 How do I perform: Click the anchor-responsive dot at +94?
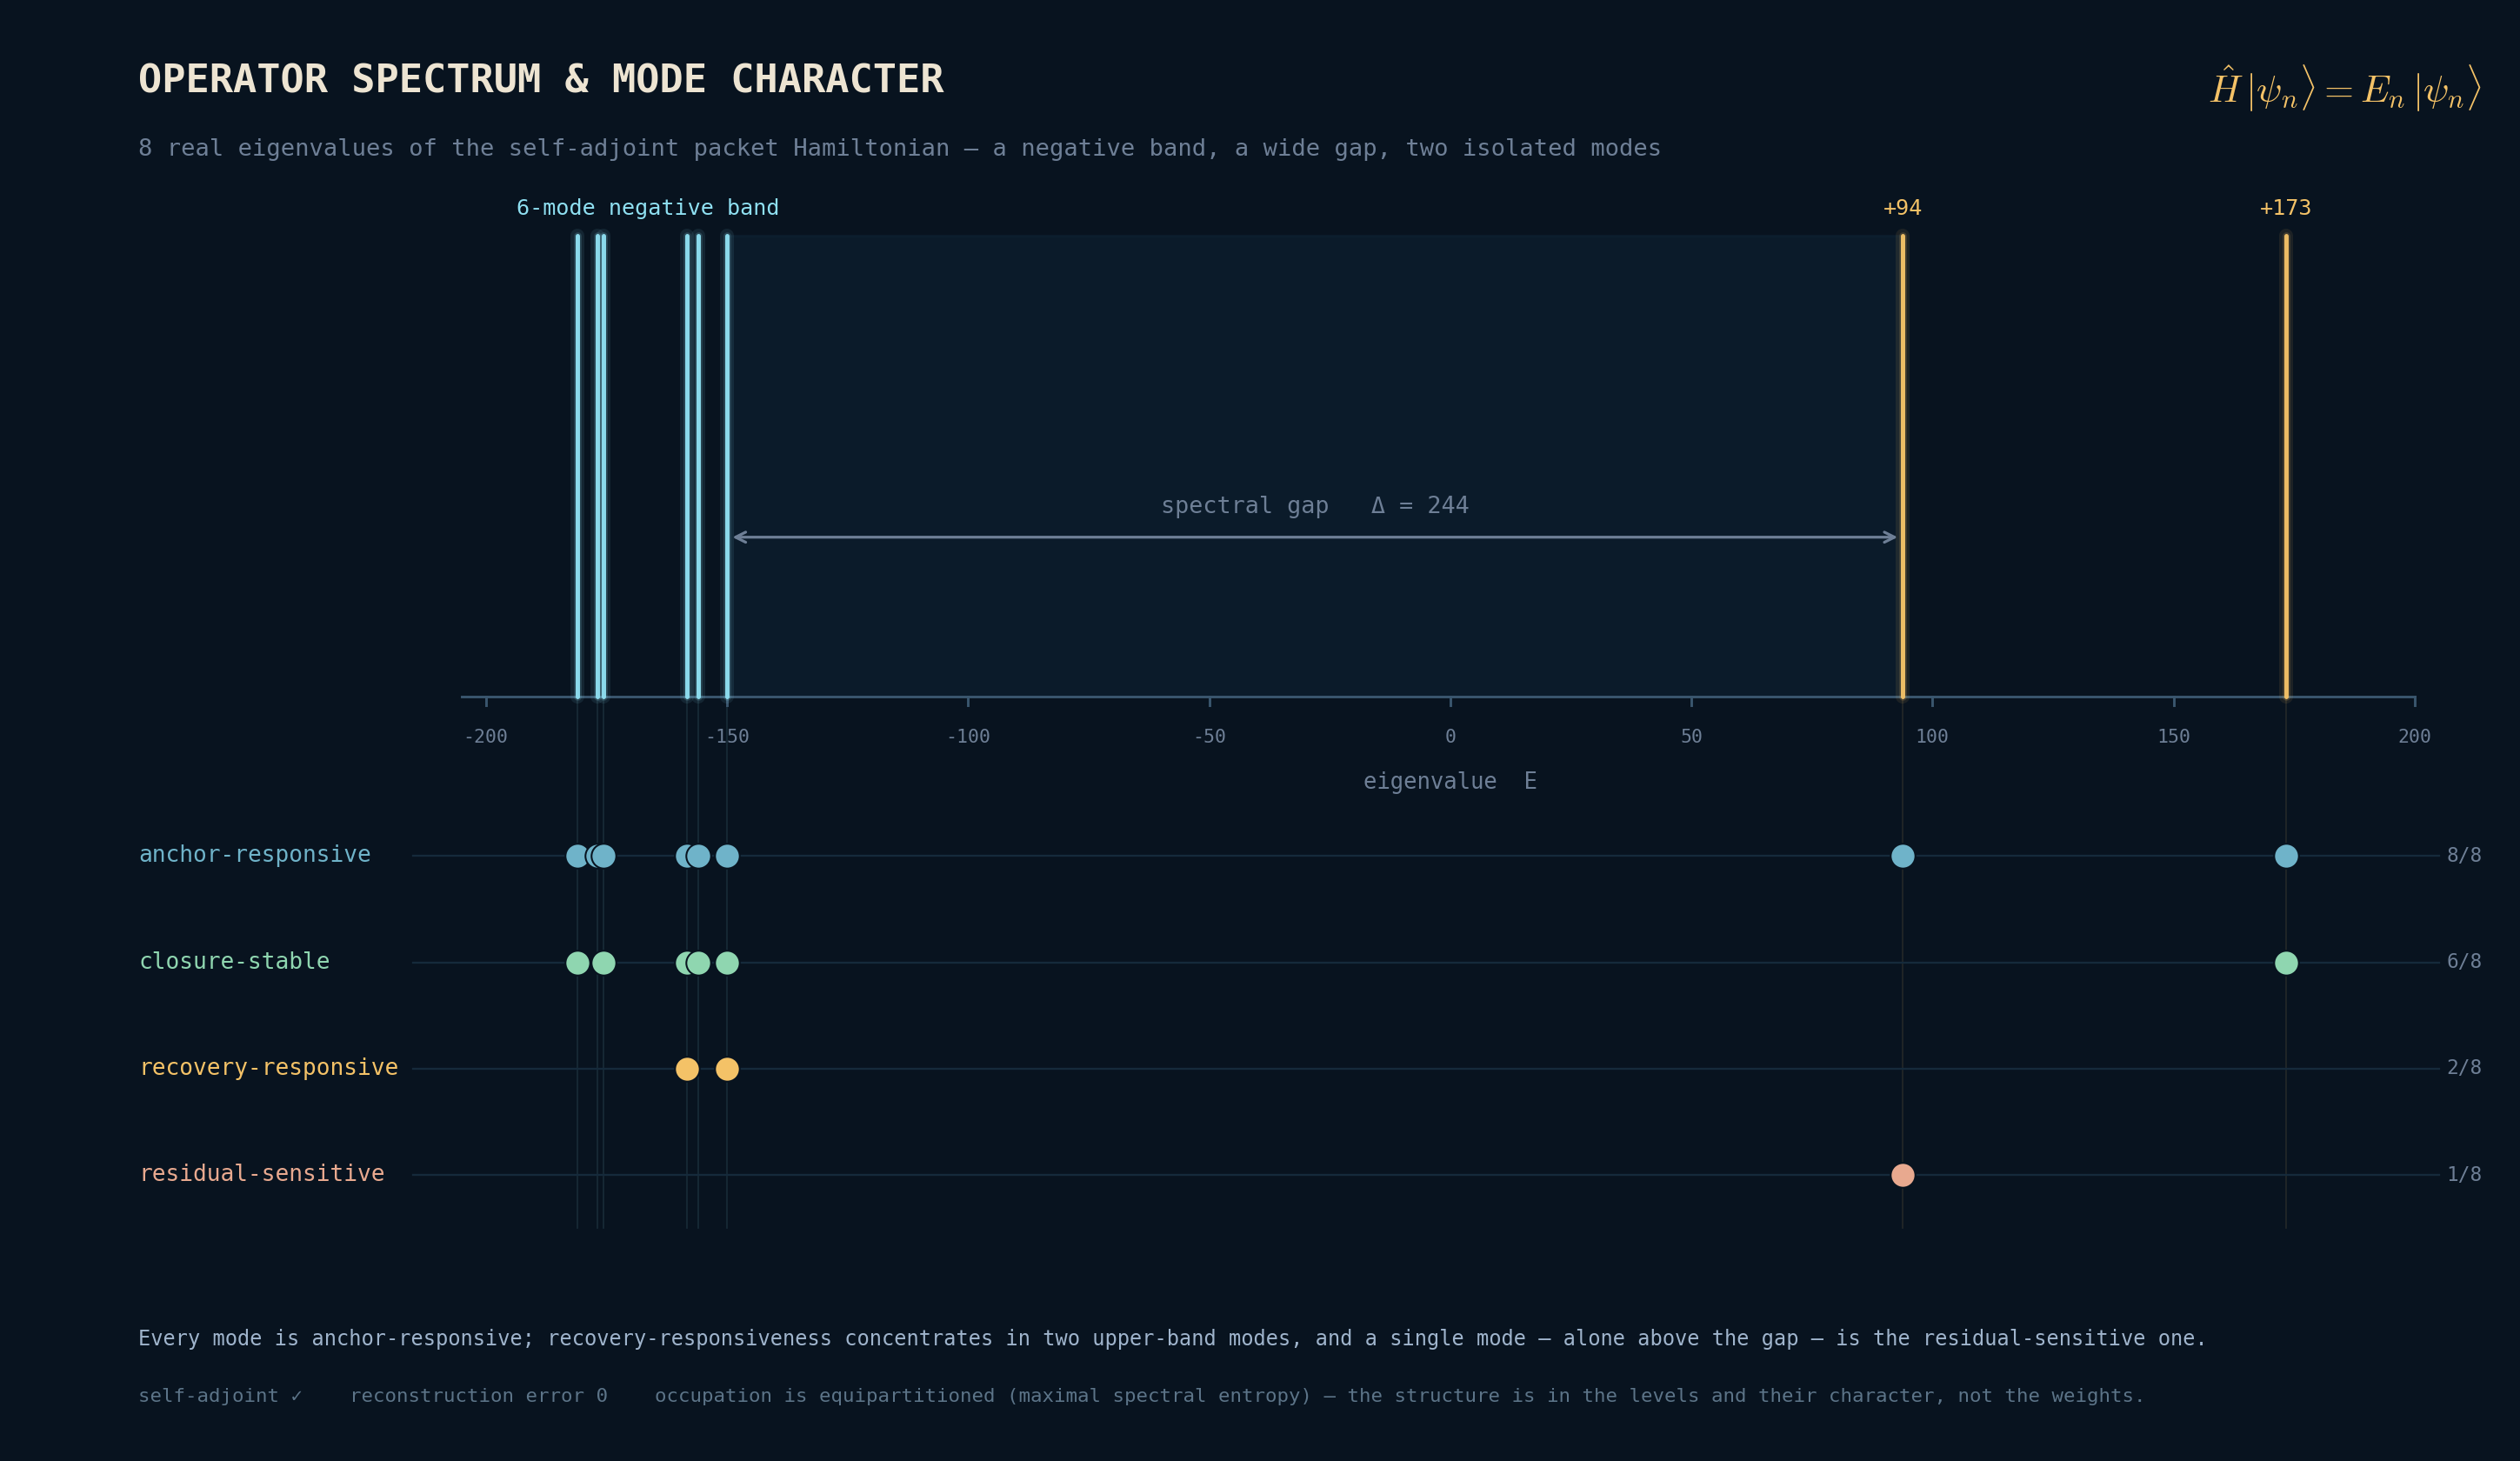tap(1902, 856)
